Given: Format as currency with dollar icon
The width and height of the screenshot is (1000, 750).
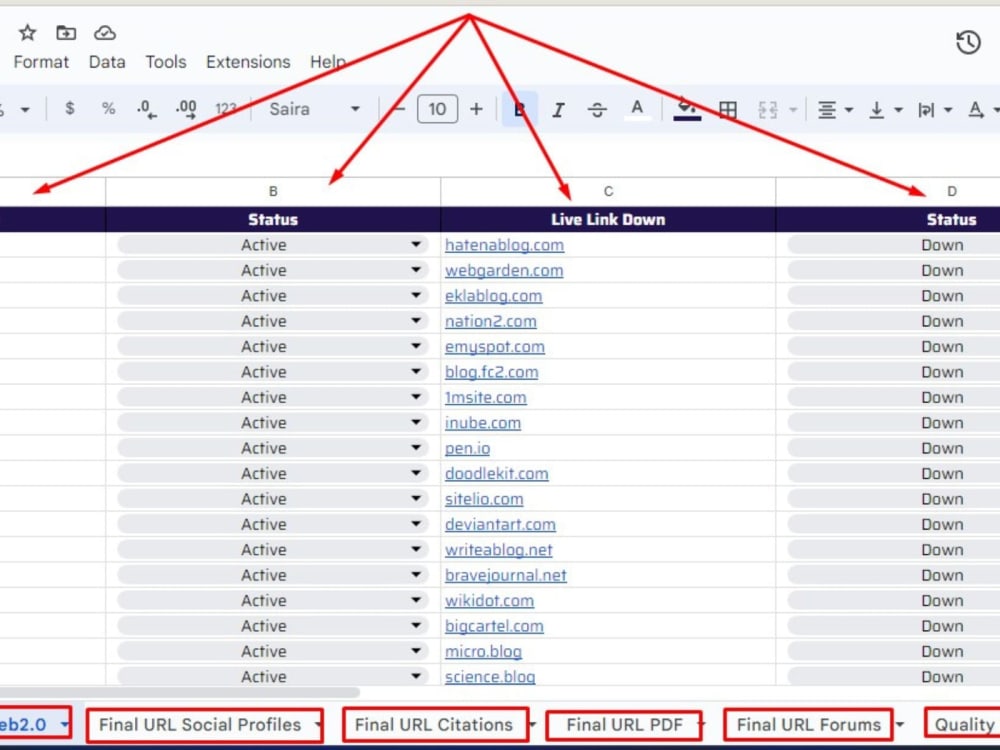Looking at the screenshot, I should tap(70, 108).
